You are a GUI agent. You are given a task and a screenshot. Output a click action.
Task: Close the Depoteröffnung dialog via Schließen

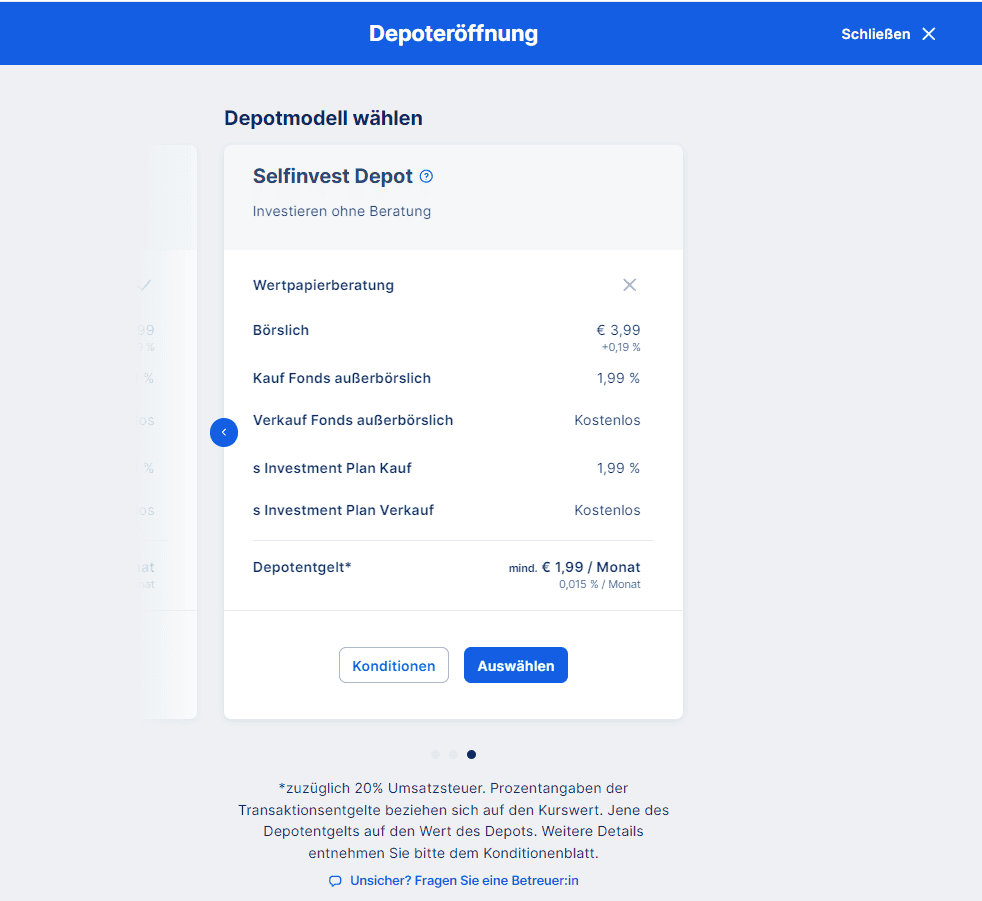click(x=888, y=34)
